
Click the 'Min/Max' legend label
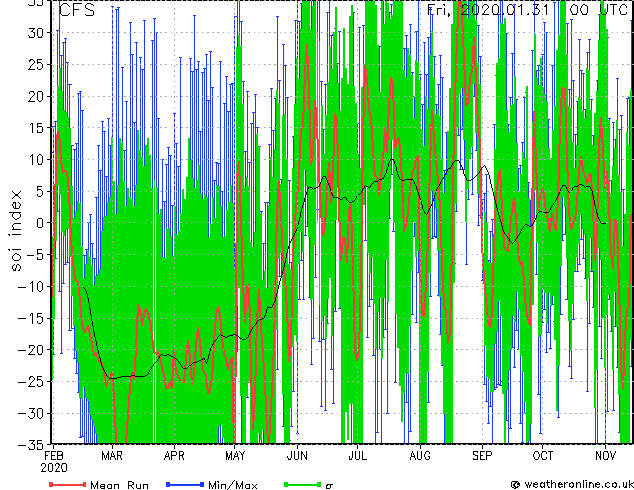coord(232,485)
